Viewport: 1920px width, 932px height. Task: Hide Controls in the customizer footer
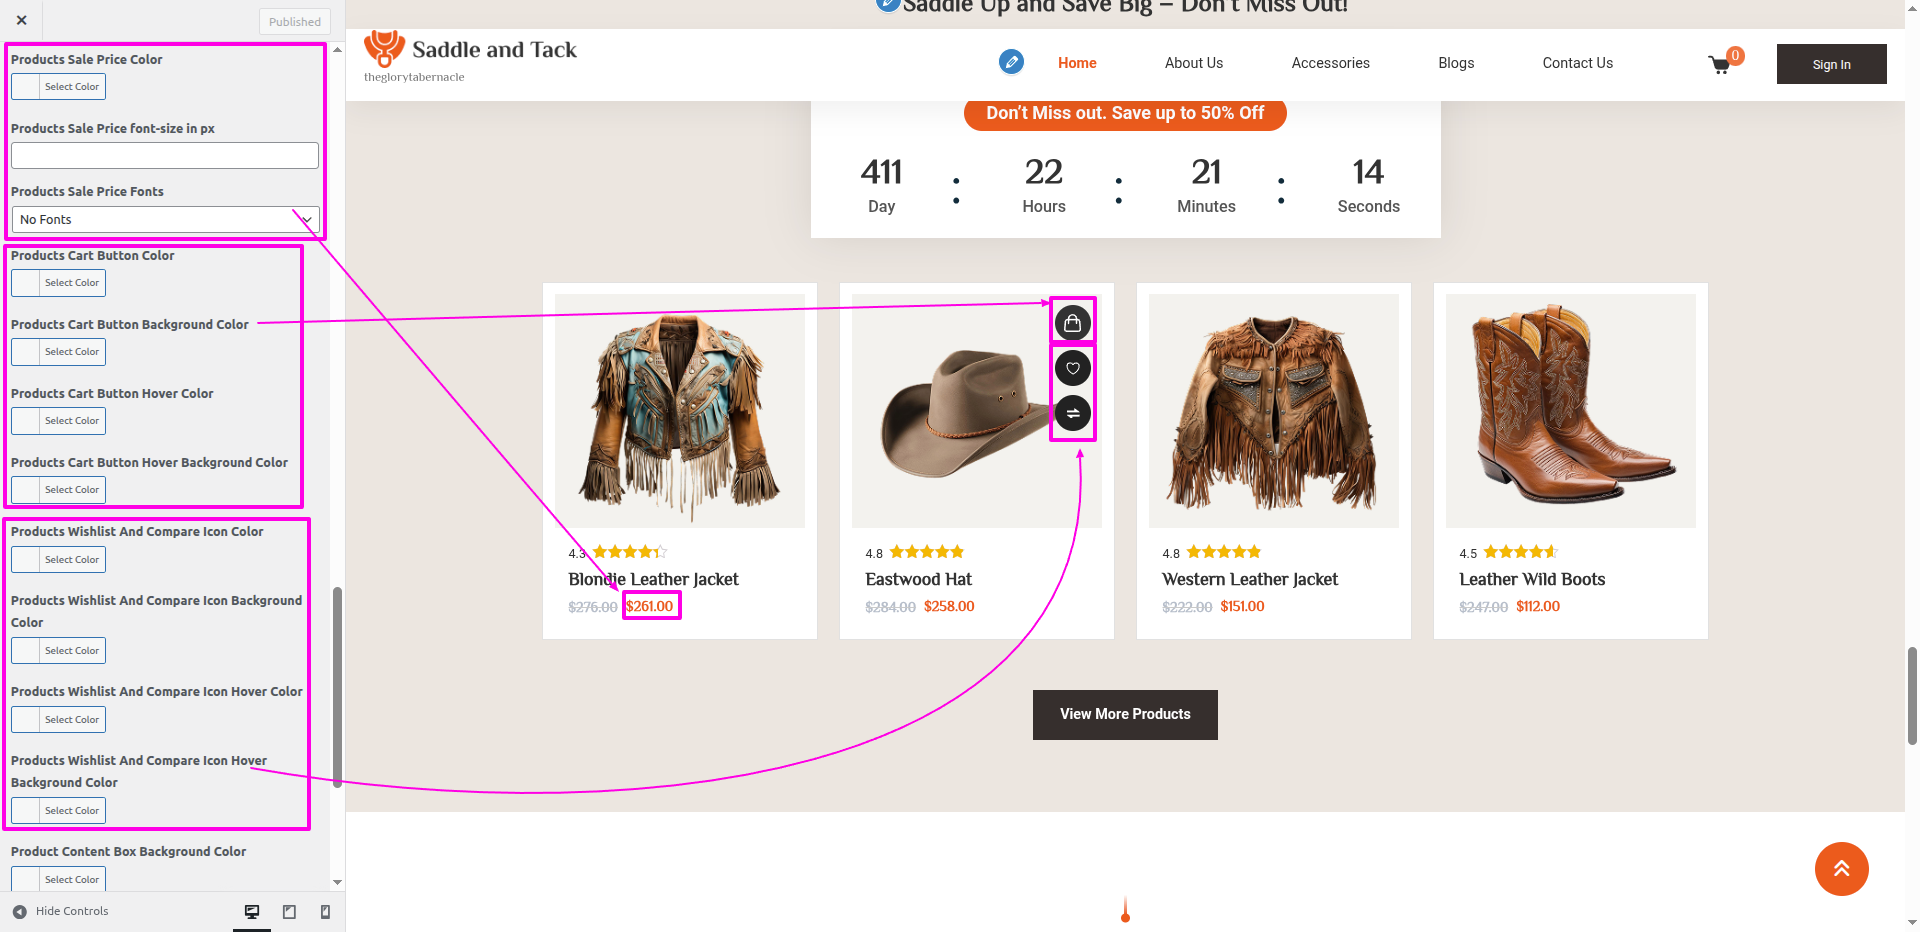(61, 911)
